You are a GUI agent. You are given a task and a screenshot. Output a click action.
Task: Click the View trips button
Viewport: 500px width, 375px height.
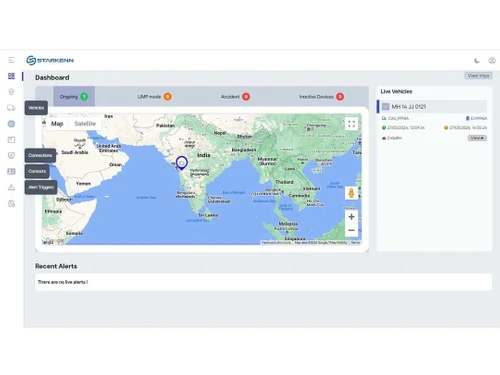[478, 76]
